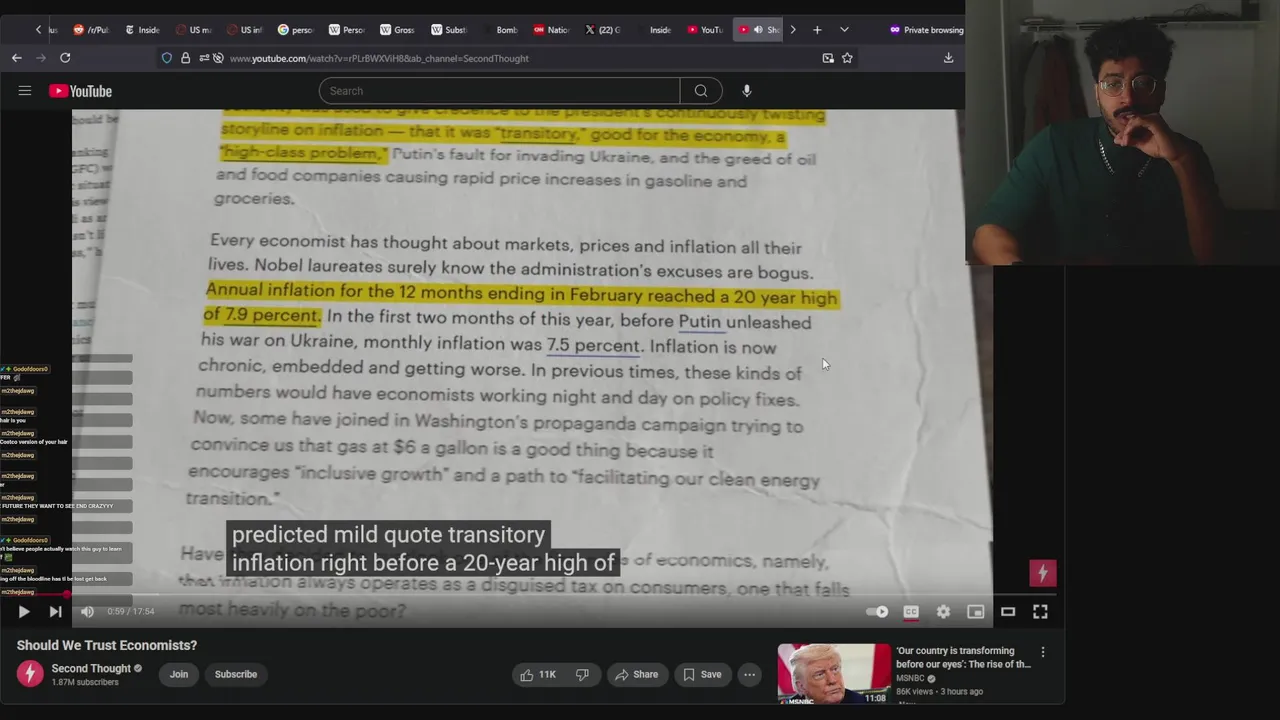Bookmark this page with star
This screenshot has width=1280, height=720.
(x=847, y=58)
